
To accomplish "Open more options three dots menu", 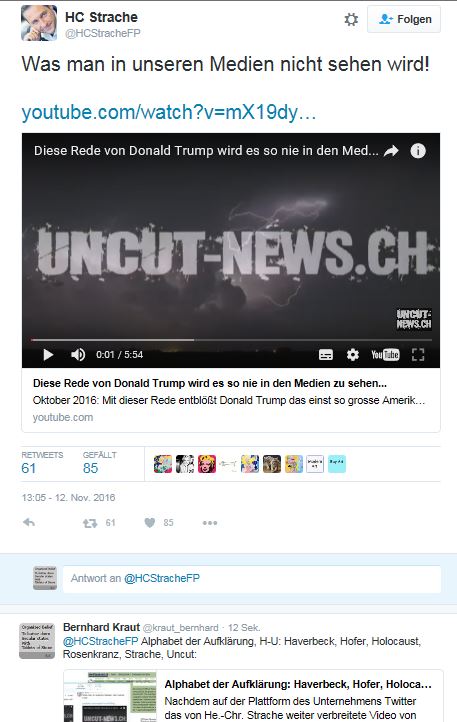I will [x=210, y=523].
